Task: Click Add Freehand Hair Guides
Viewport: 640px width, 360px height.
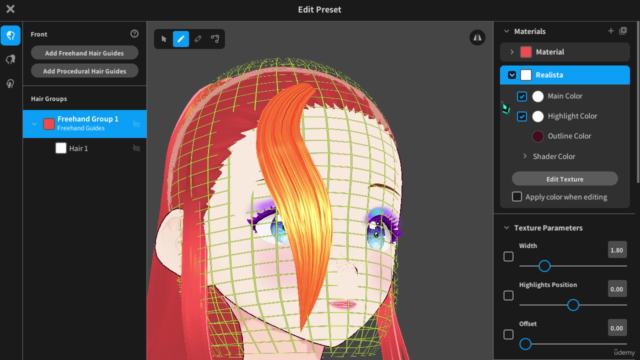Action: pos(84,53)
